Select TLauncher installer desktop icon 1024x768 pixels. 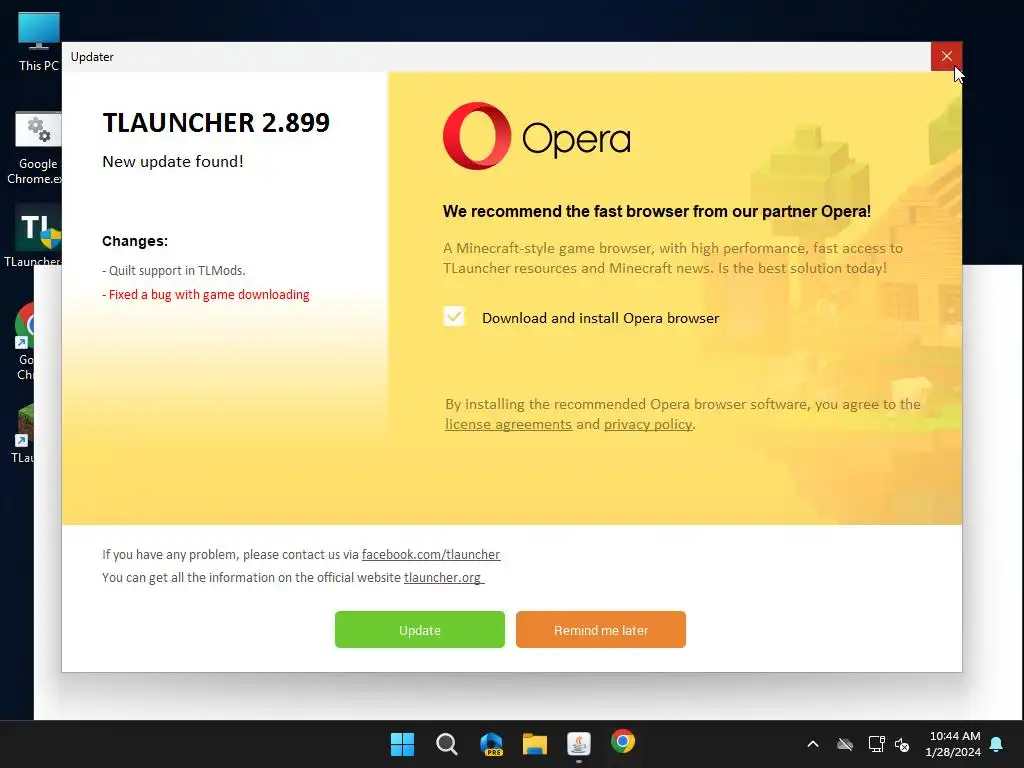tap(34, 236)
